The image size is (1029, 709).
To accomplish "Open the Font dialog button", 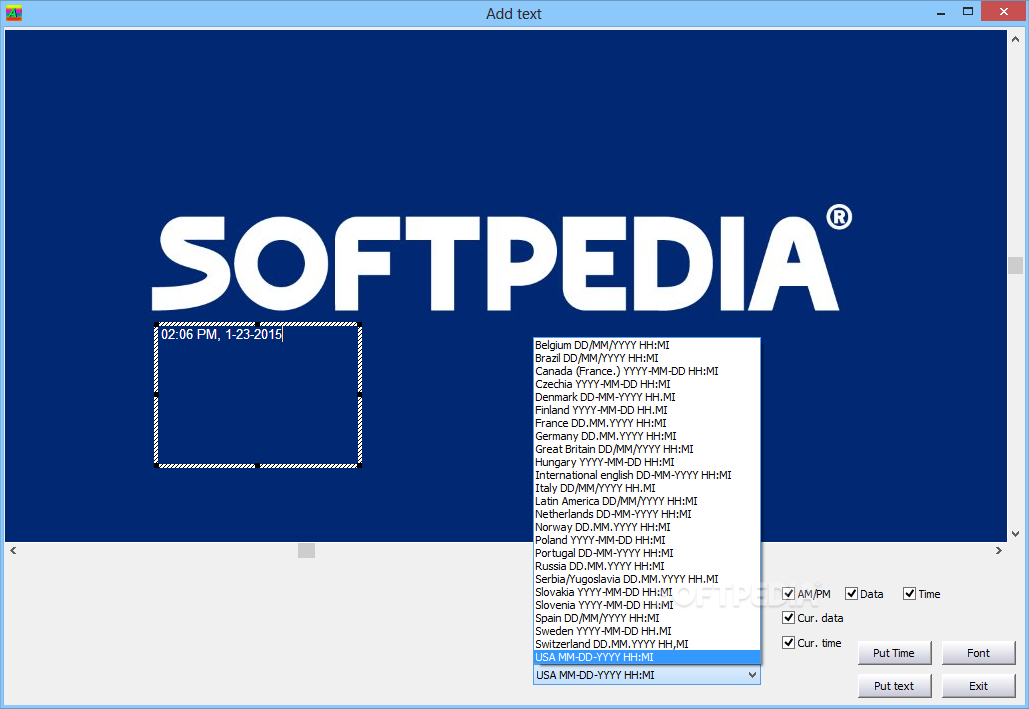I will click(978, 653).
